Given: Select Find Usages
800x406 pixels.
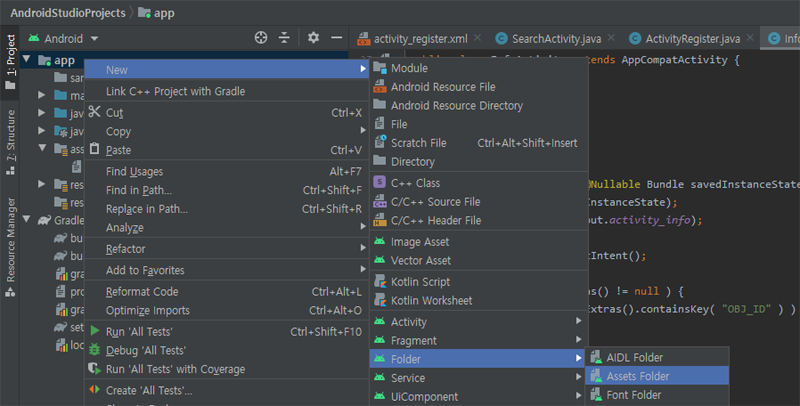Looking at the screenshot, I should pyautogui.click(x=227, y=171).
